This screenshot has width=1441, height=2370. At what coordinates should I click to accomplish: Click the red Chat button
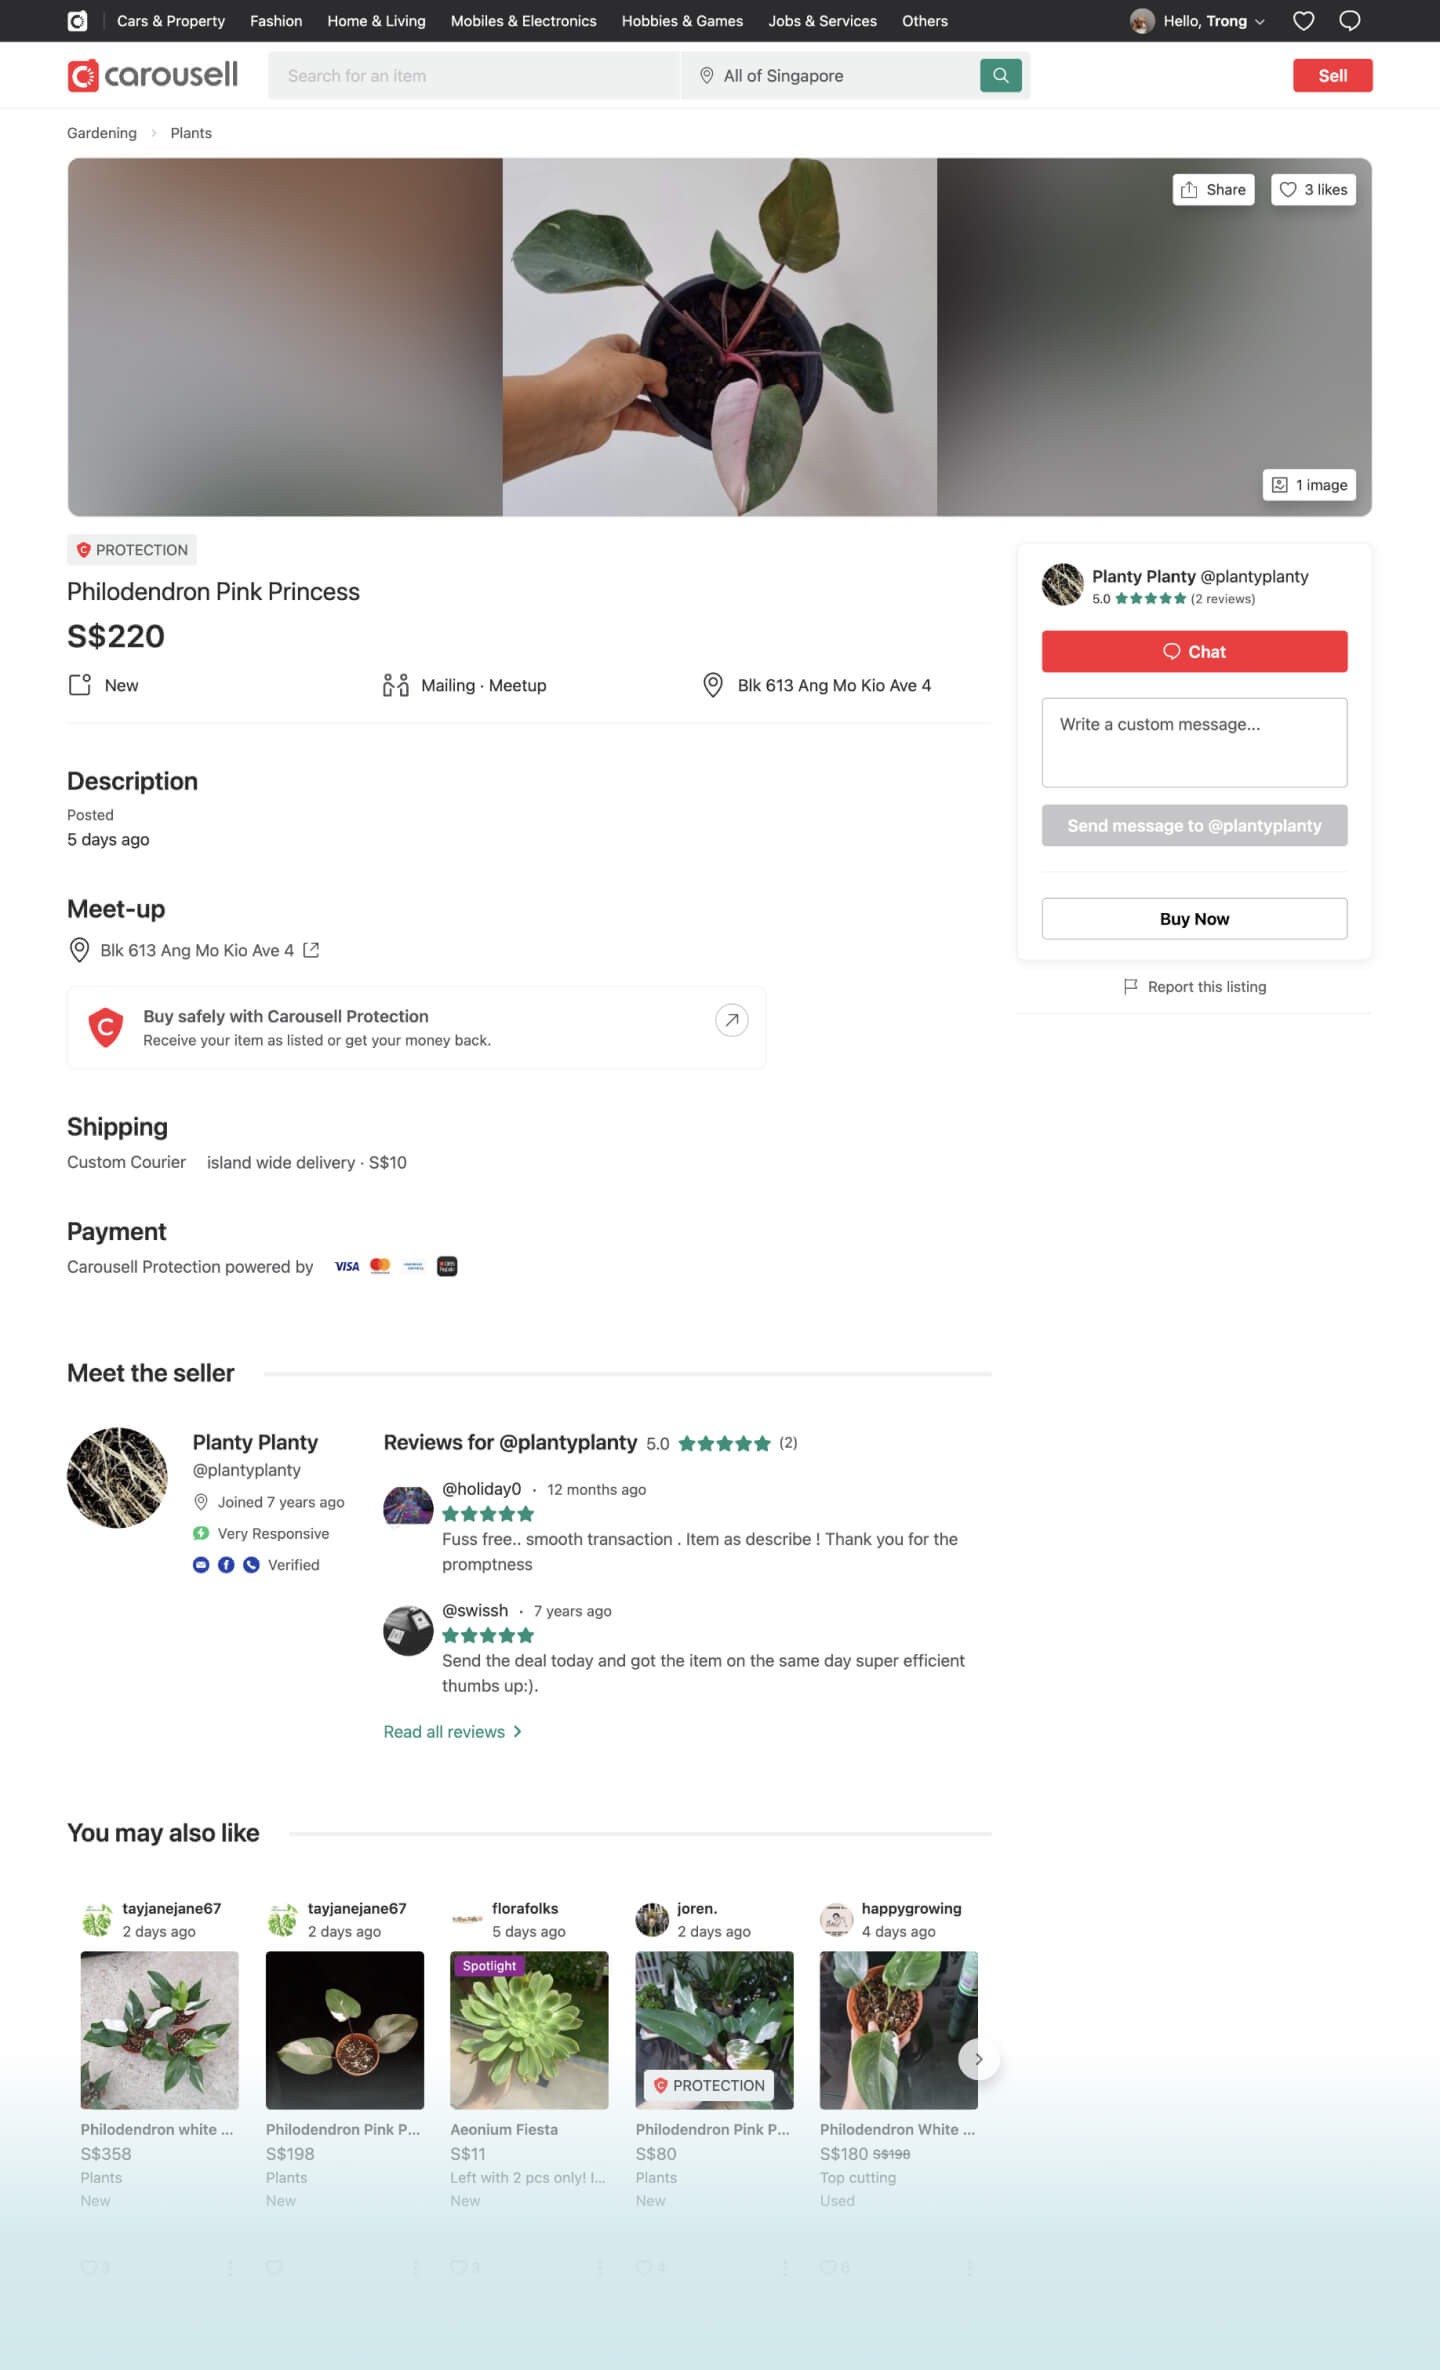pyautogui.click(x=1194, y=652)
